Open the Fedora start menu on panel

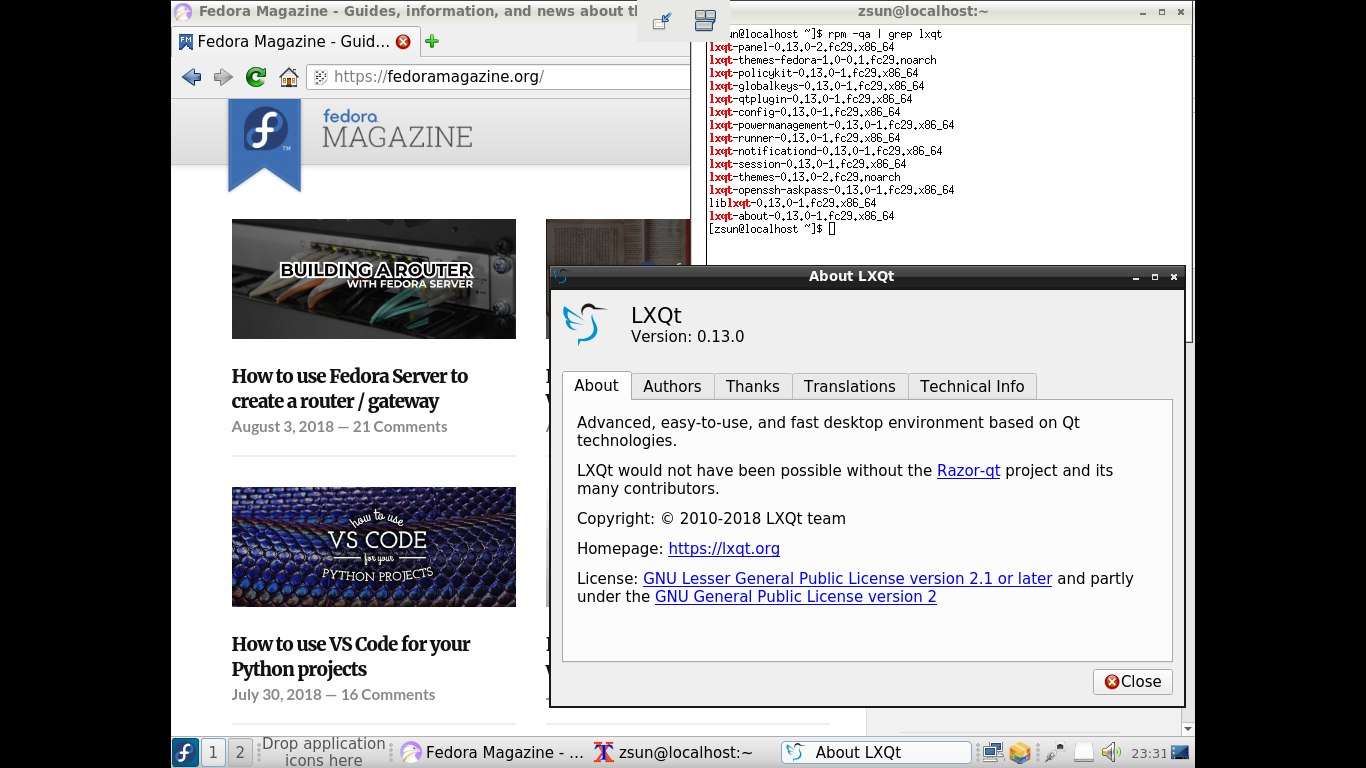tap(185, 752)
